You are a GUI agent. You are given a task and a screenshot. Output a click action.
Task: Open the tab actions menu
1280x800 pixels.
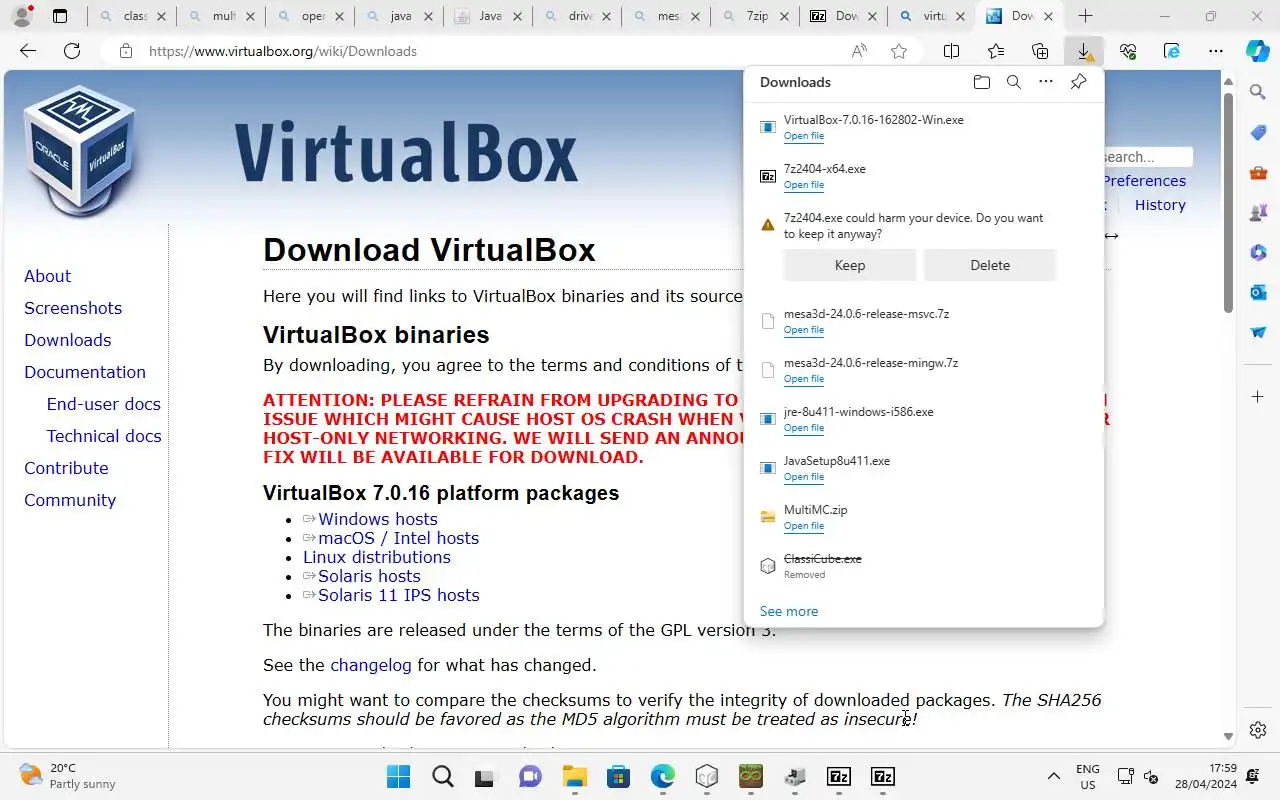click(60, 16)
